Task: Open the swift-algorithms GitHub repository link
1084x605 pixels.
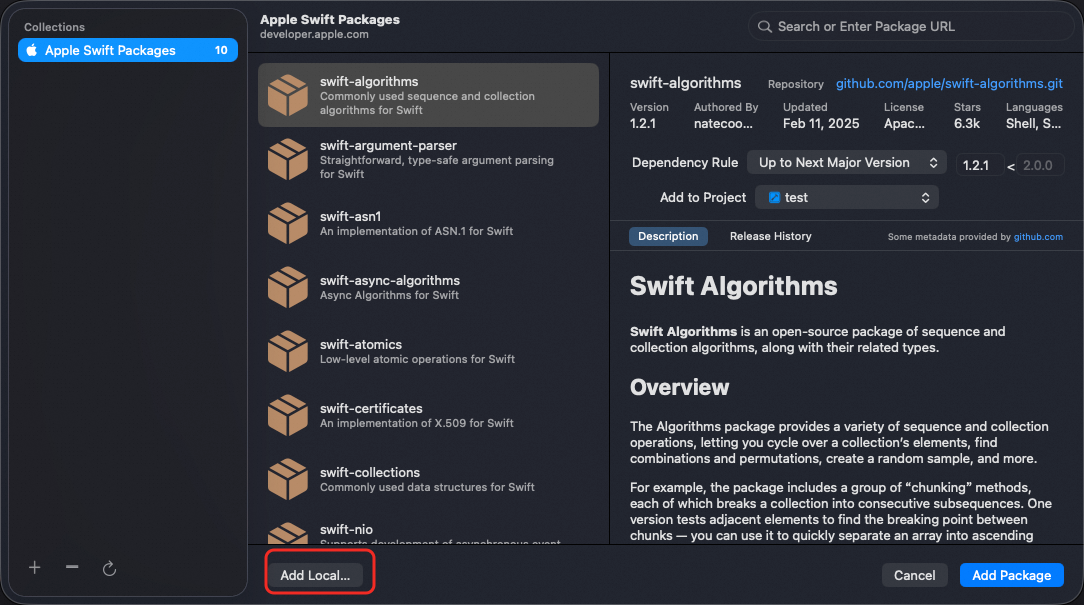Action: pos(948,84)
